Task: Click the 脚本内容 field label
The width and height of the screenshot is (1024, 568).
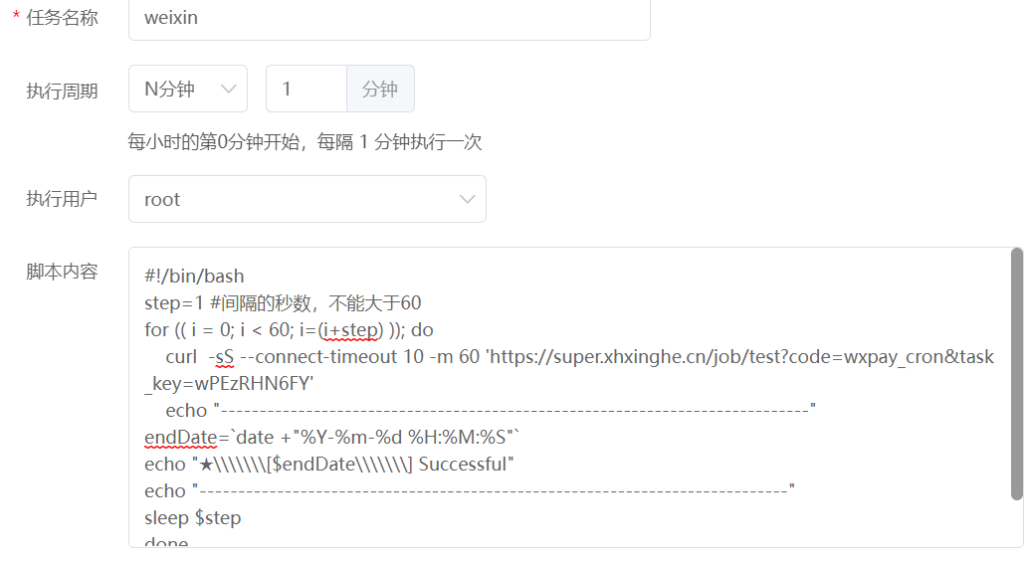Action: point(62,272)
